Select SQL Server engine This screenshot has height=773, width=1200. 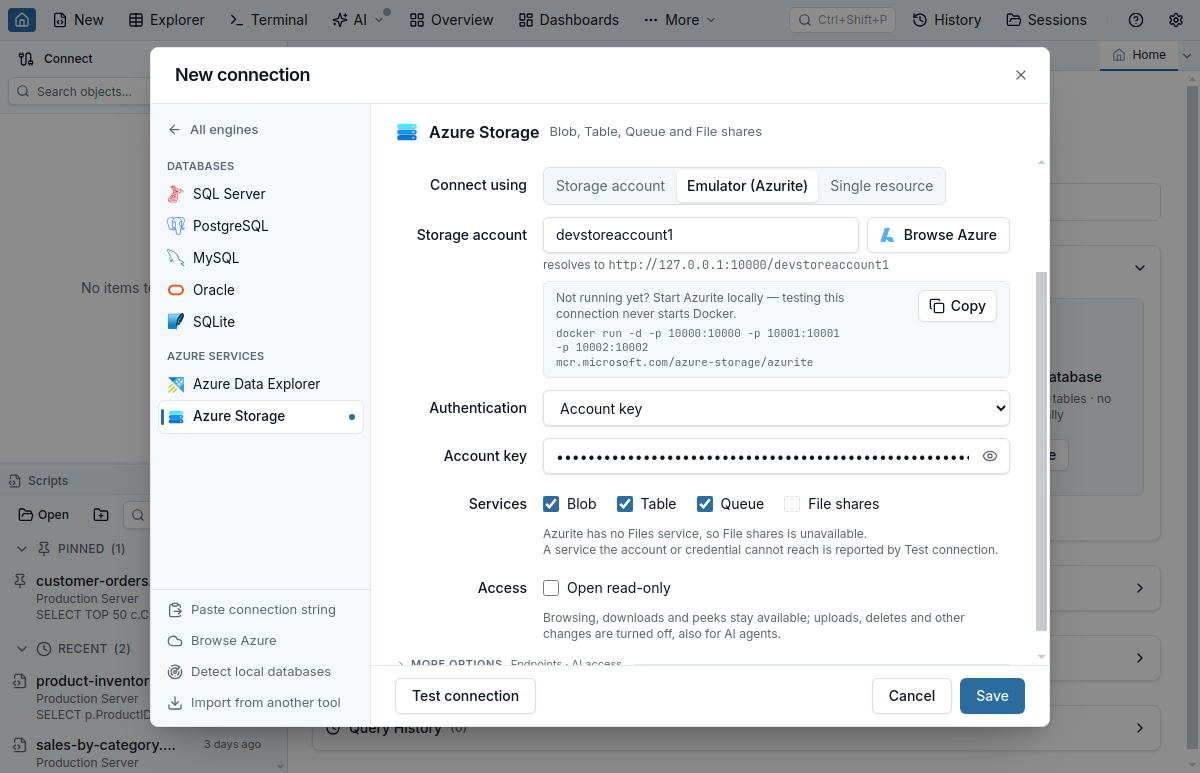pyautogui.click(x=260, y=194)
